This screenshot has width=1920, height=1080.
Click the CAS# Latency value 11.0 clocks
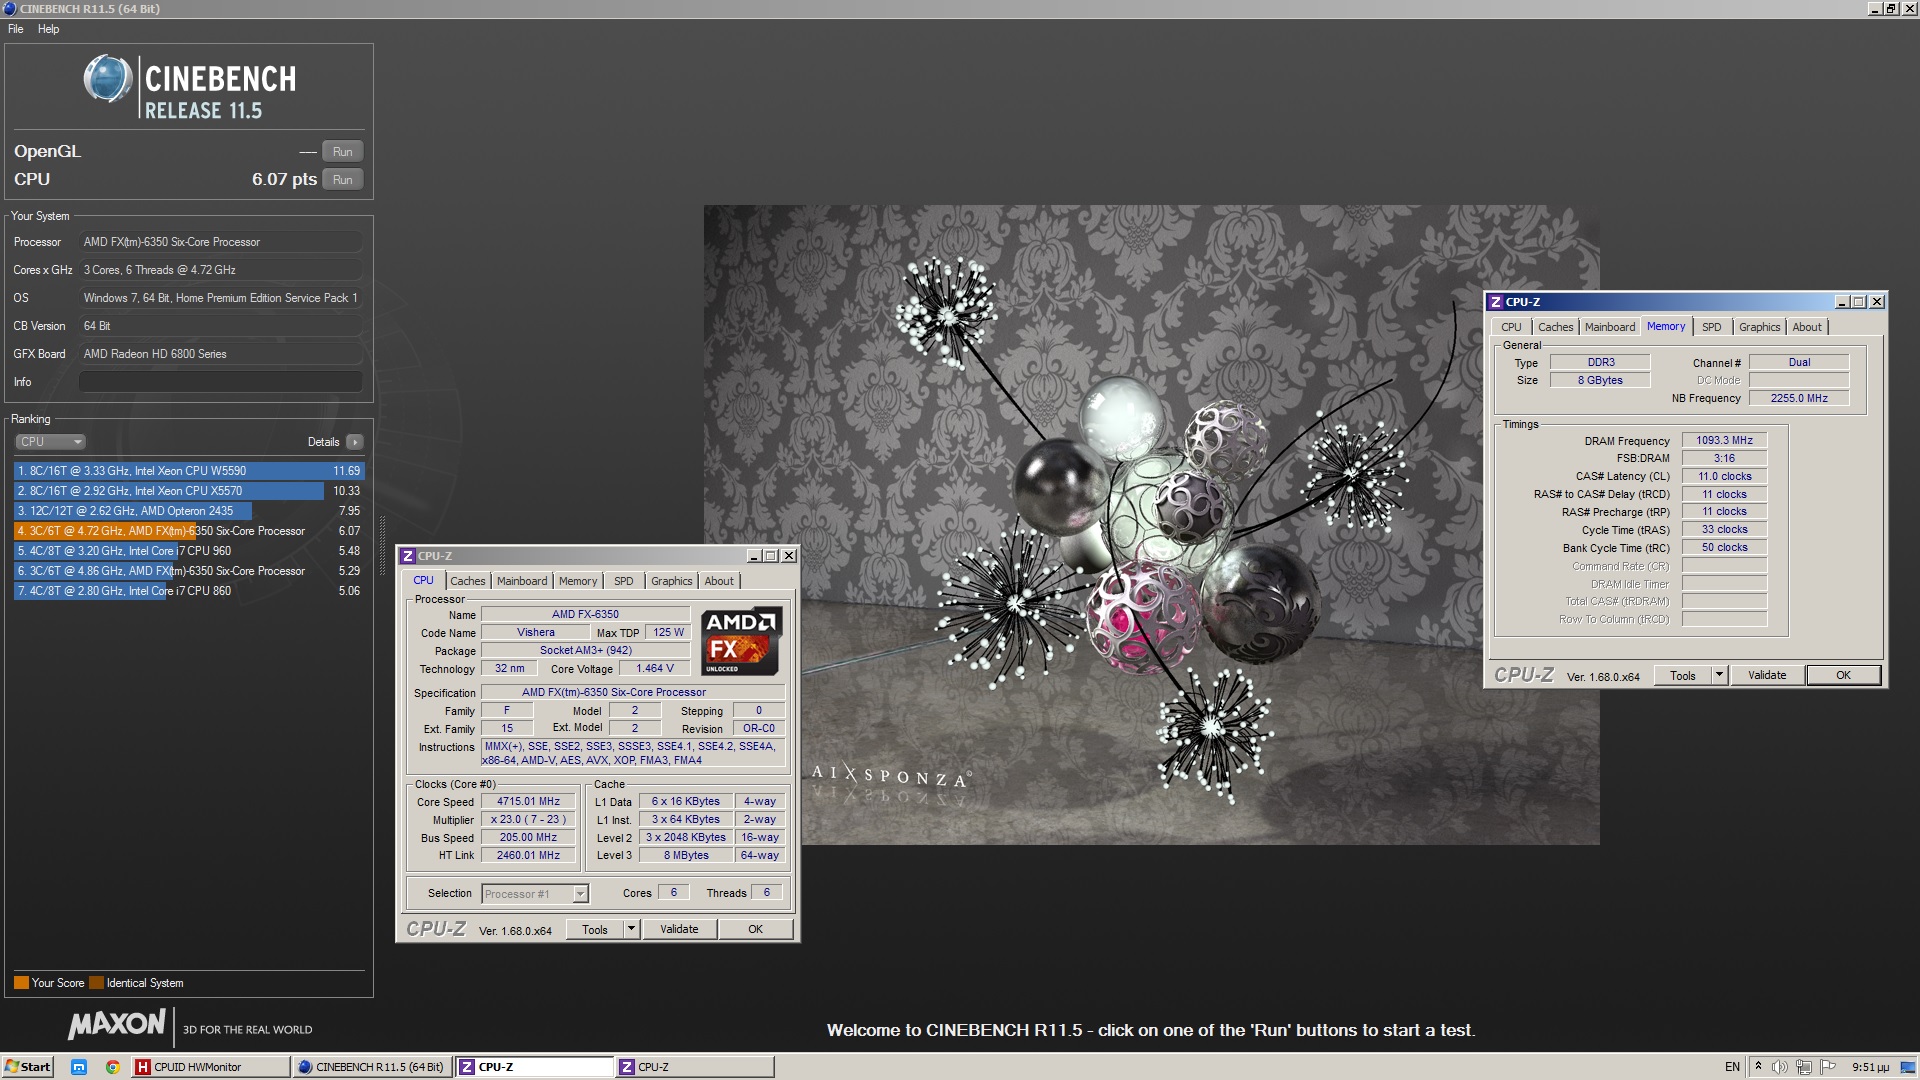(x=1724, y=477)
